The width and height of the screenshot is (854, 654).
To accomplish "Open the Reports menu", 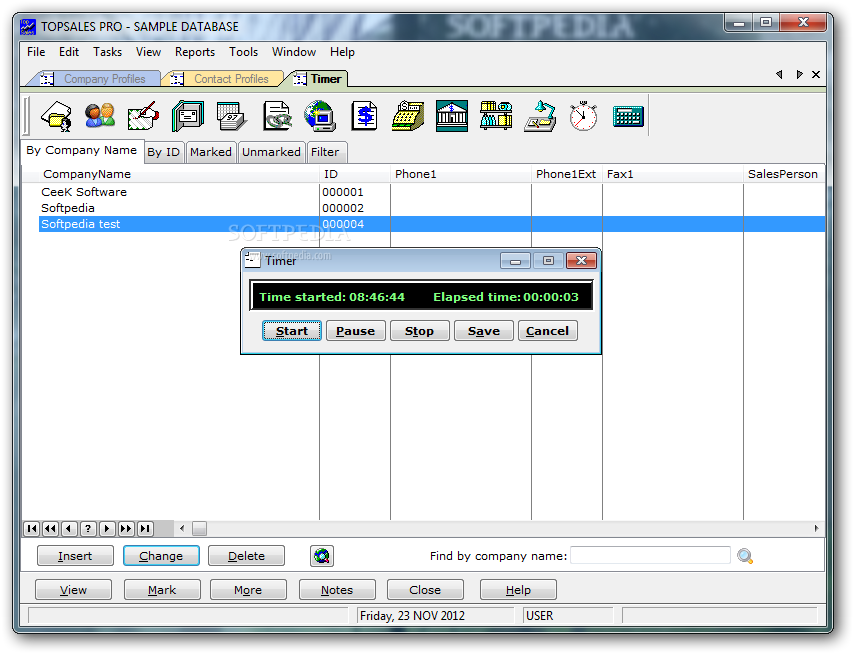I will pyautogui.click(x=194, y=52).
